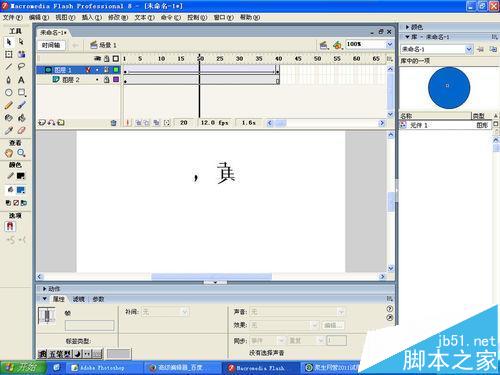Click insert layer icon below layers
500x375 pixels.
point(42,123)
